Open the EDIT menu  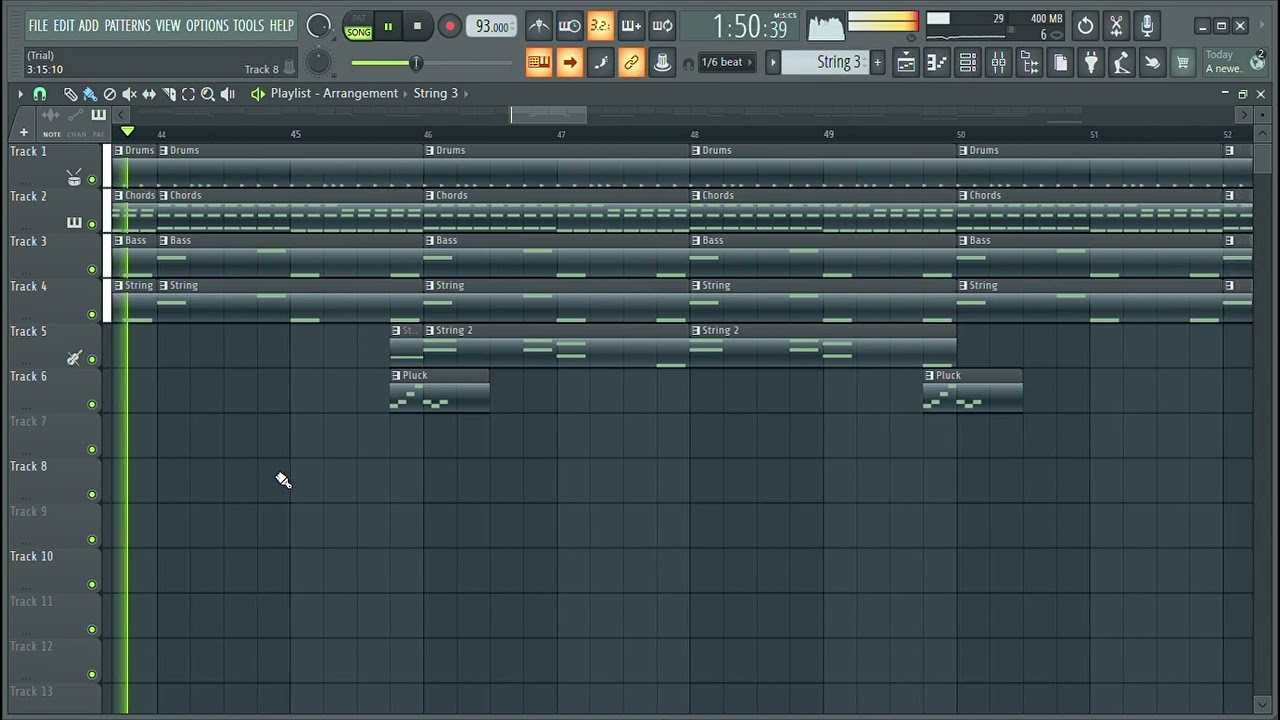tap(64, 25)
